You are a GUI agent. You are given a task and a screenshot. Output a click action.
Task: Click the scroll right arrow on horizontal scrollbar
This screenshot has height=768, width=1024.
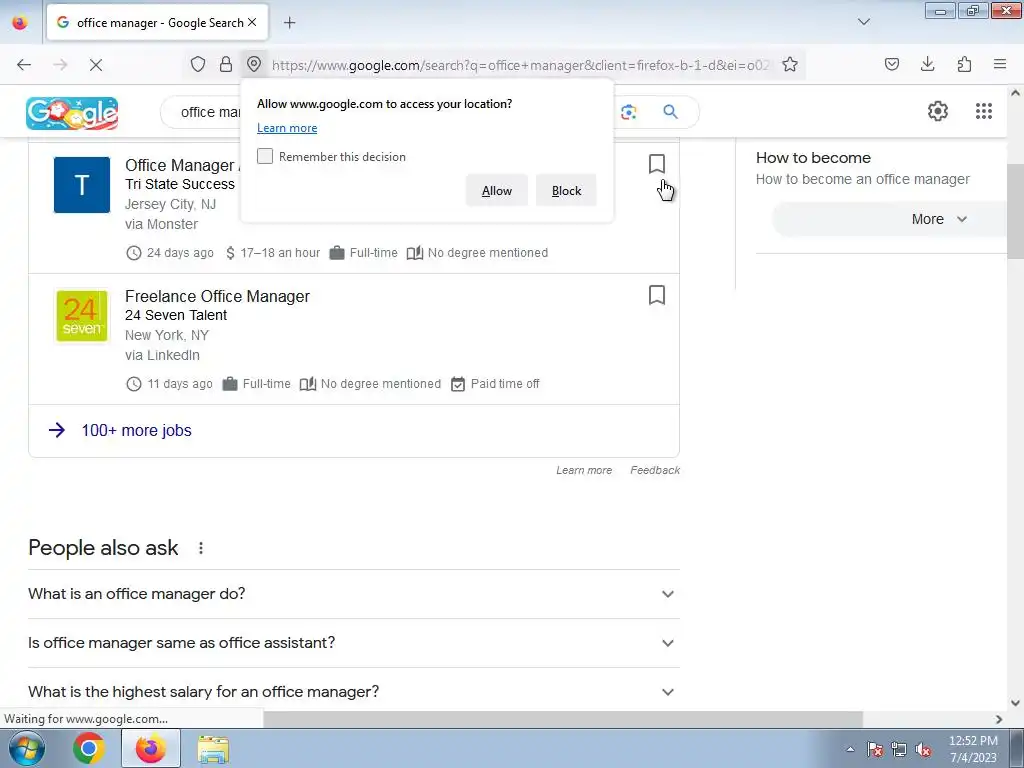coord(999,719)
